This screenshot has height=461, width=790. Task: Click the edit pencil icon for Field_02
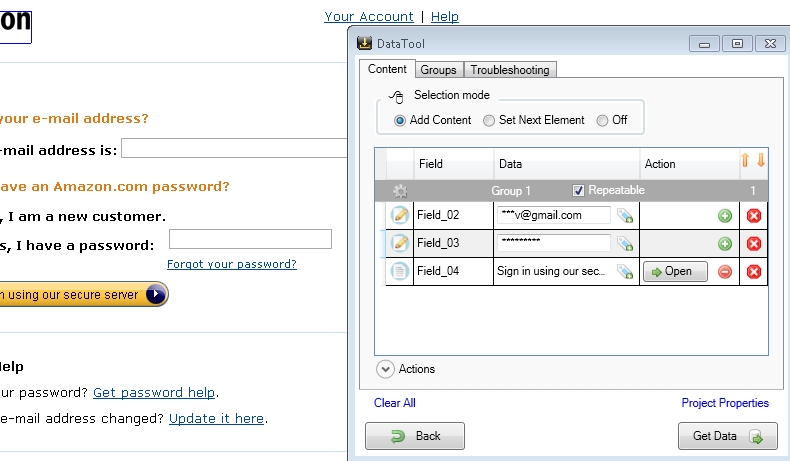[400, 215]
